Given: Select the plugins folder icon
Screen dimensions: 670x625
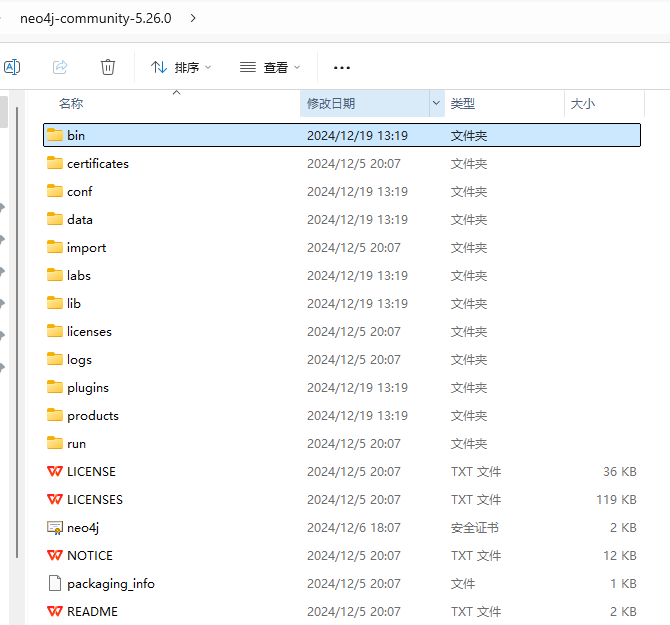Looking at the screenshot, I should (x=55, y=387).
